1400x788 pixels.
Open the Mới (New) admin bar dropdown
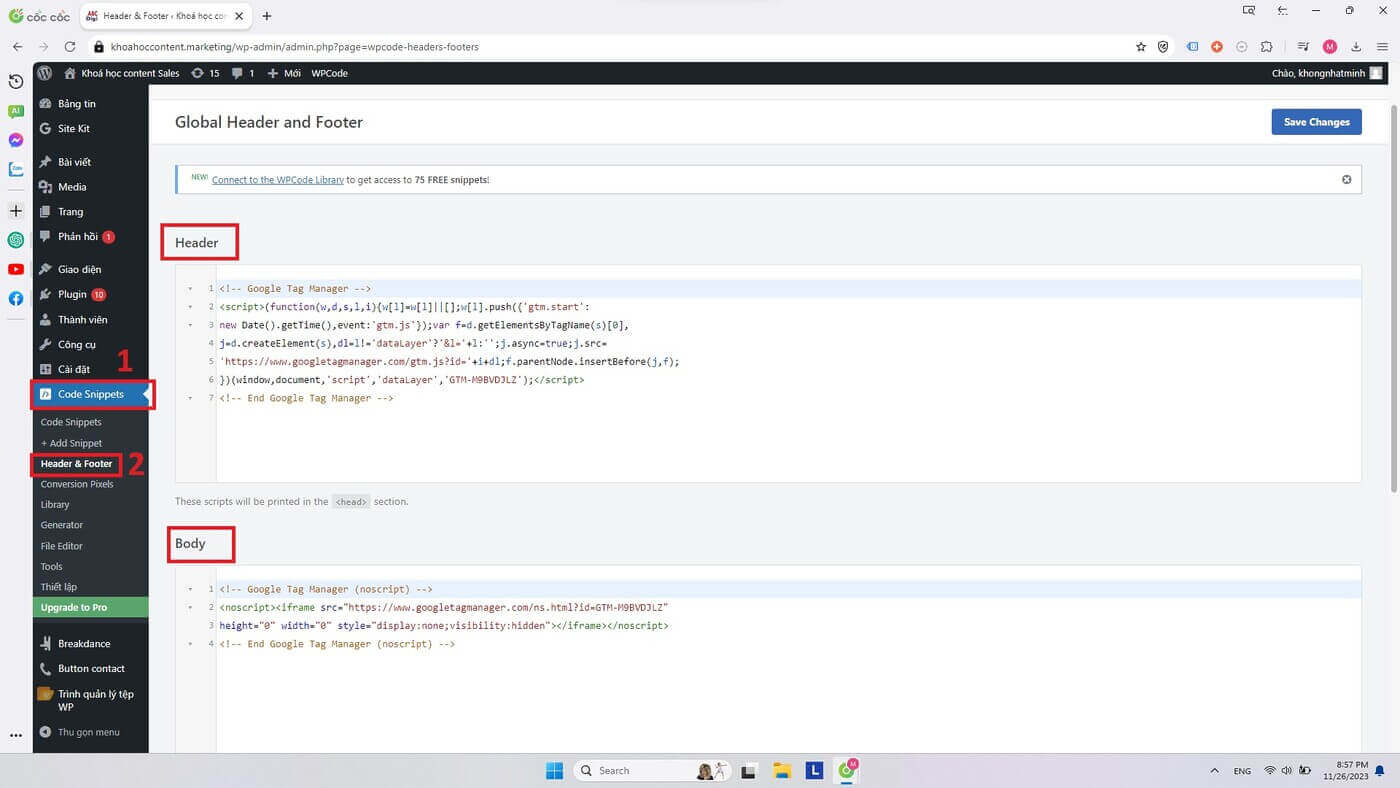click(284, 73)
